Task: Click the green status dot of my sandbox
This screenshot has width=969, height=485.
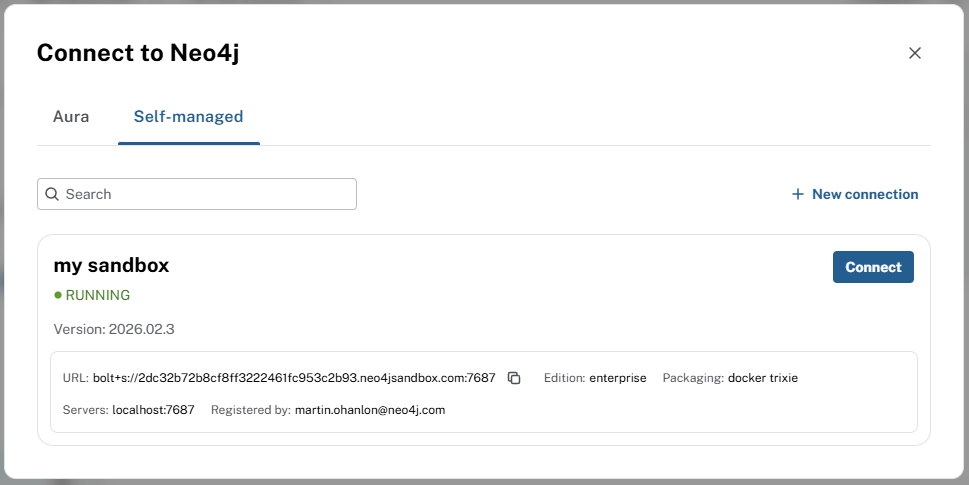Action: (58, 295)
